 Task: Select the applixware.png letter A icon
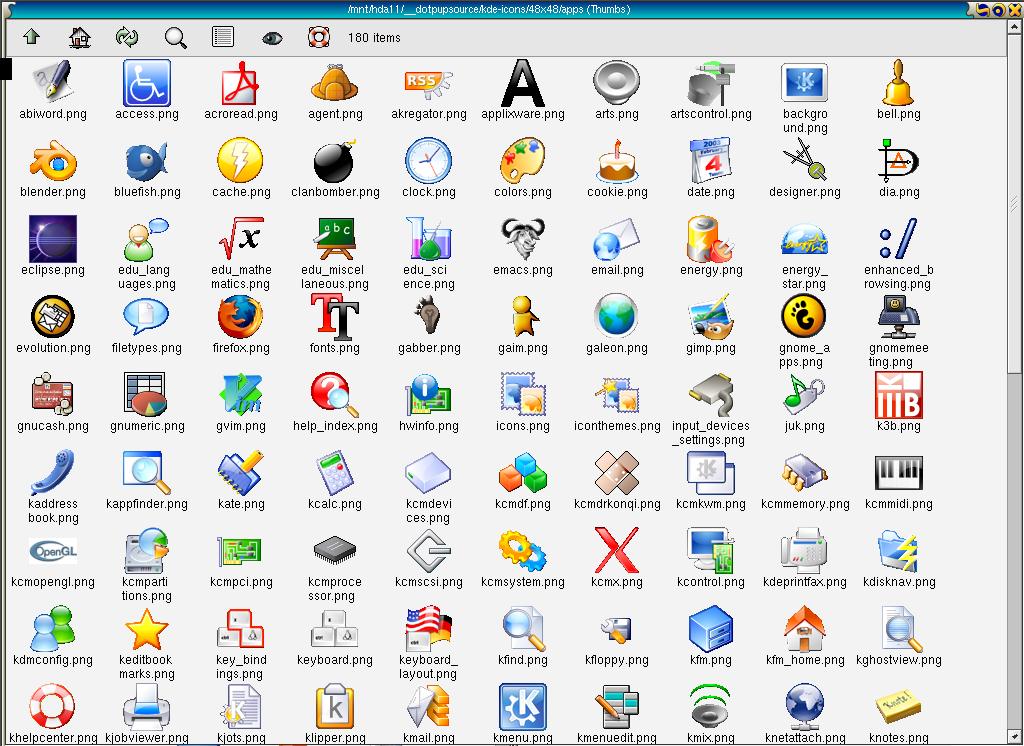523,83
